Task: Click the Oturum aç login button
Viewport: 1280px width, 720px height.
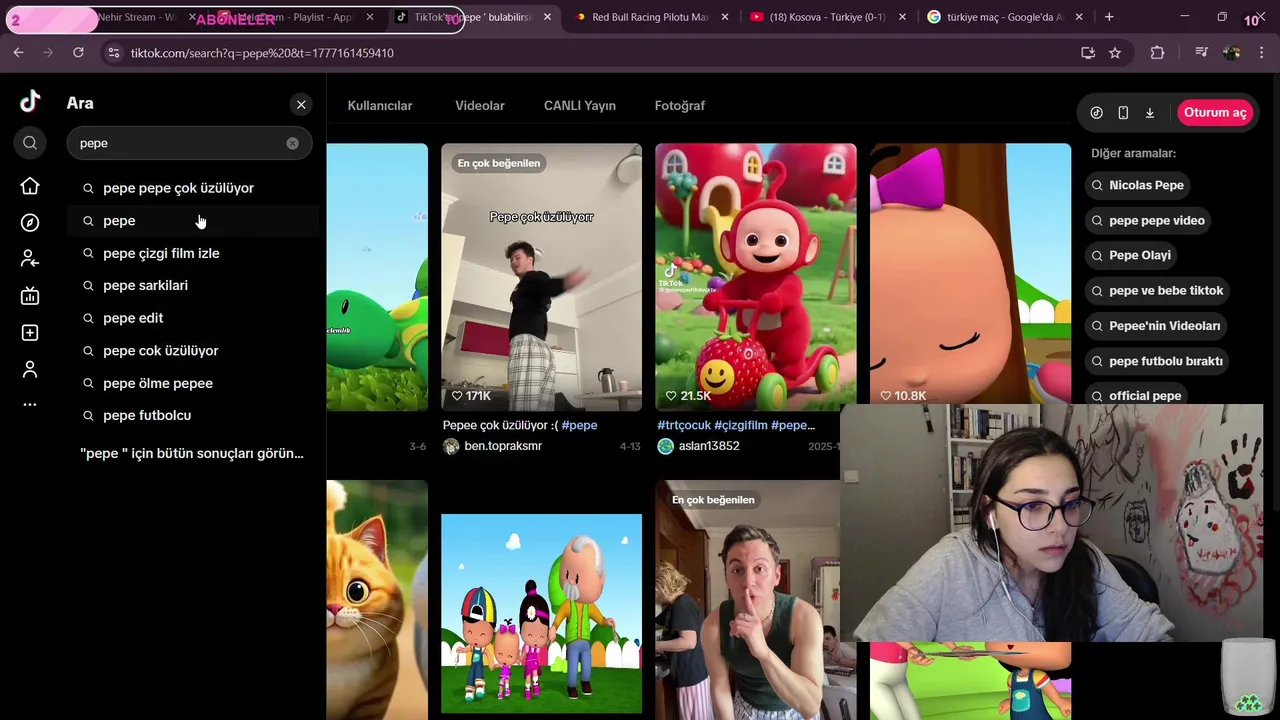Action: coord(1215,113)
